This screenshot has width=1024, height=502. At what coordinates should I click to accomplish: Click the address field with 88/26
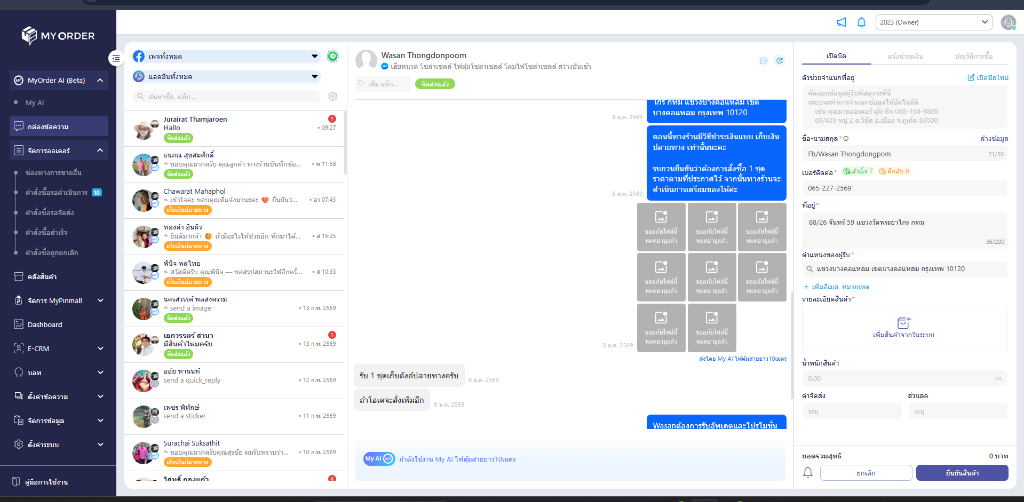coord(905,230)
